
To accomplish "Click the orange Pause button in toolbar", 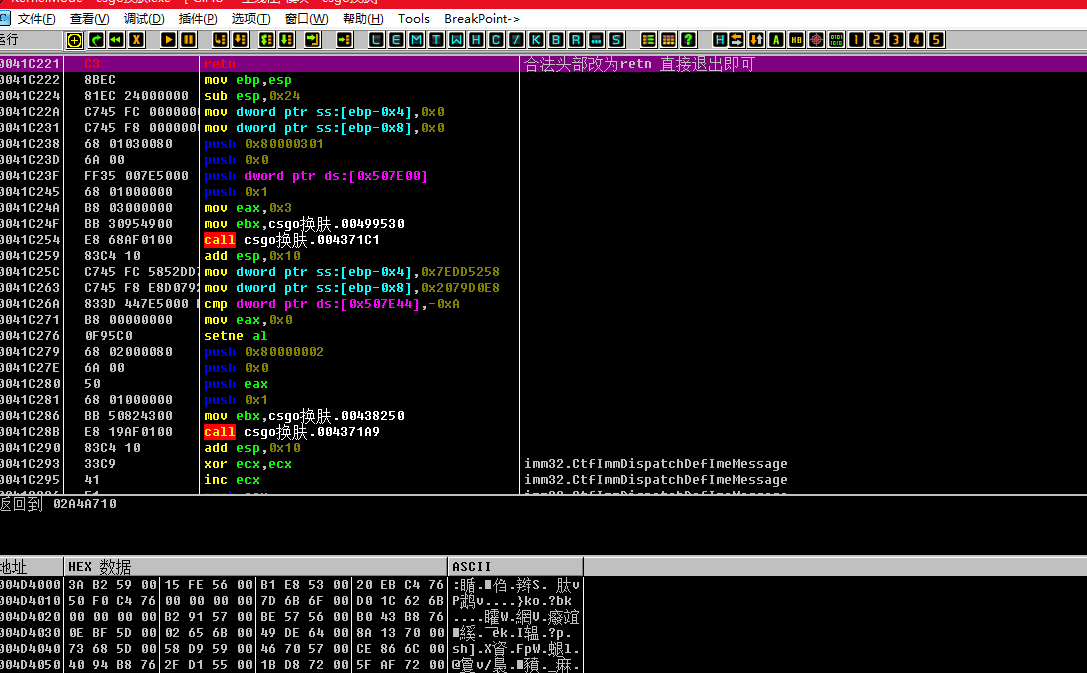I will pyautogui.click(x=189, y=40).
